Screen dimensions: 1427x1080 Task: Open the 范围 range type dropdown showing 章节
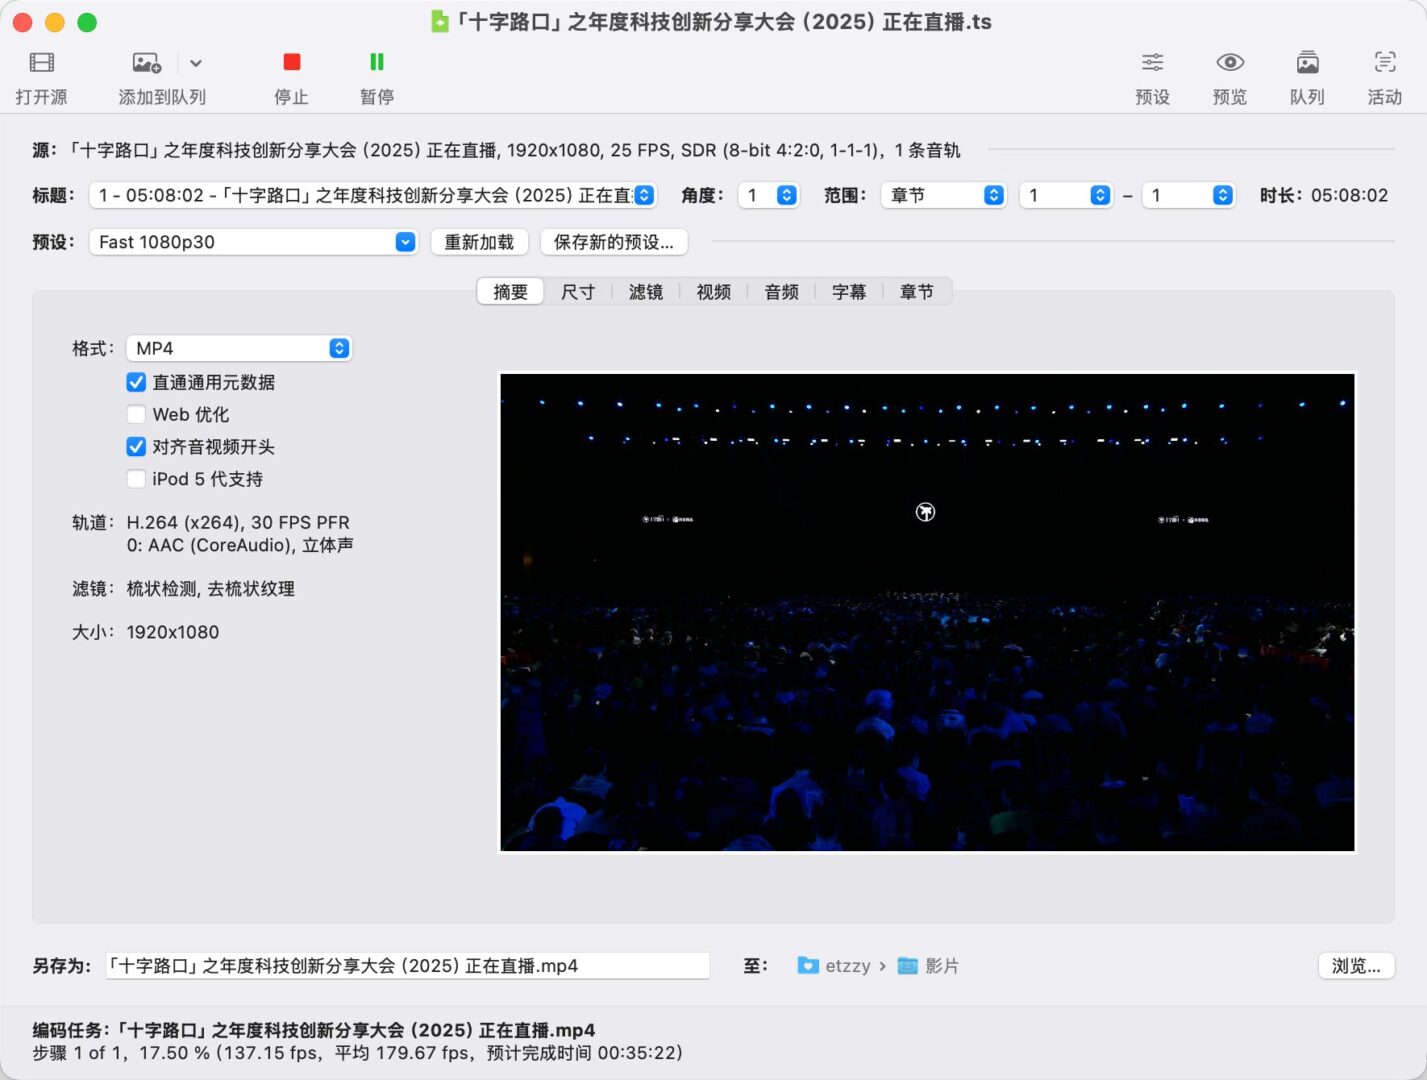[943, 195]
